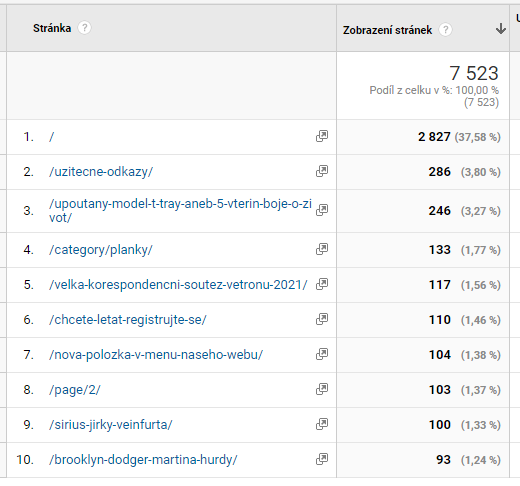Open /chcete-letat-registrujte-se/ via its external icon
This screenshot has width=520, height=486.
coord(322,319)
